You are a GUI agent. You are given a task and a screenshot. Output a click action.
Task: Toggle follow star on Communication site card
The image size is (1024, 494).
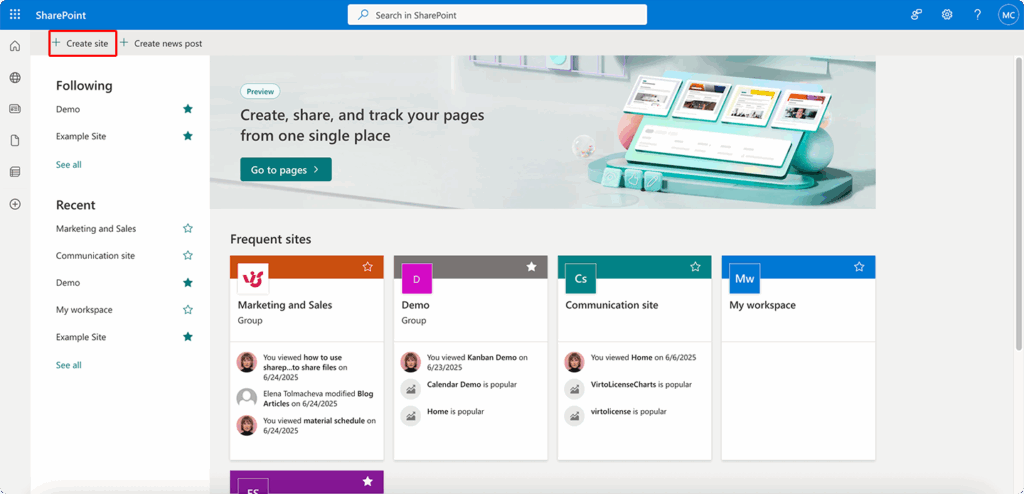click(695, 267)
